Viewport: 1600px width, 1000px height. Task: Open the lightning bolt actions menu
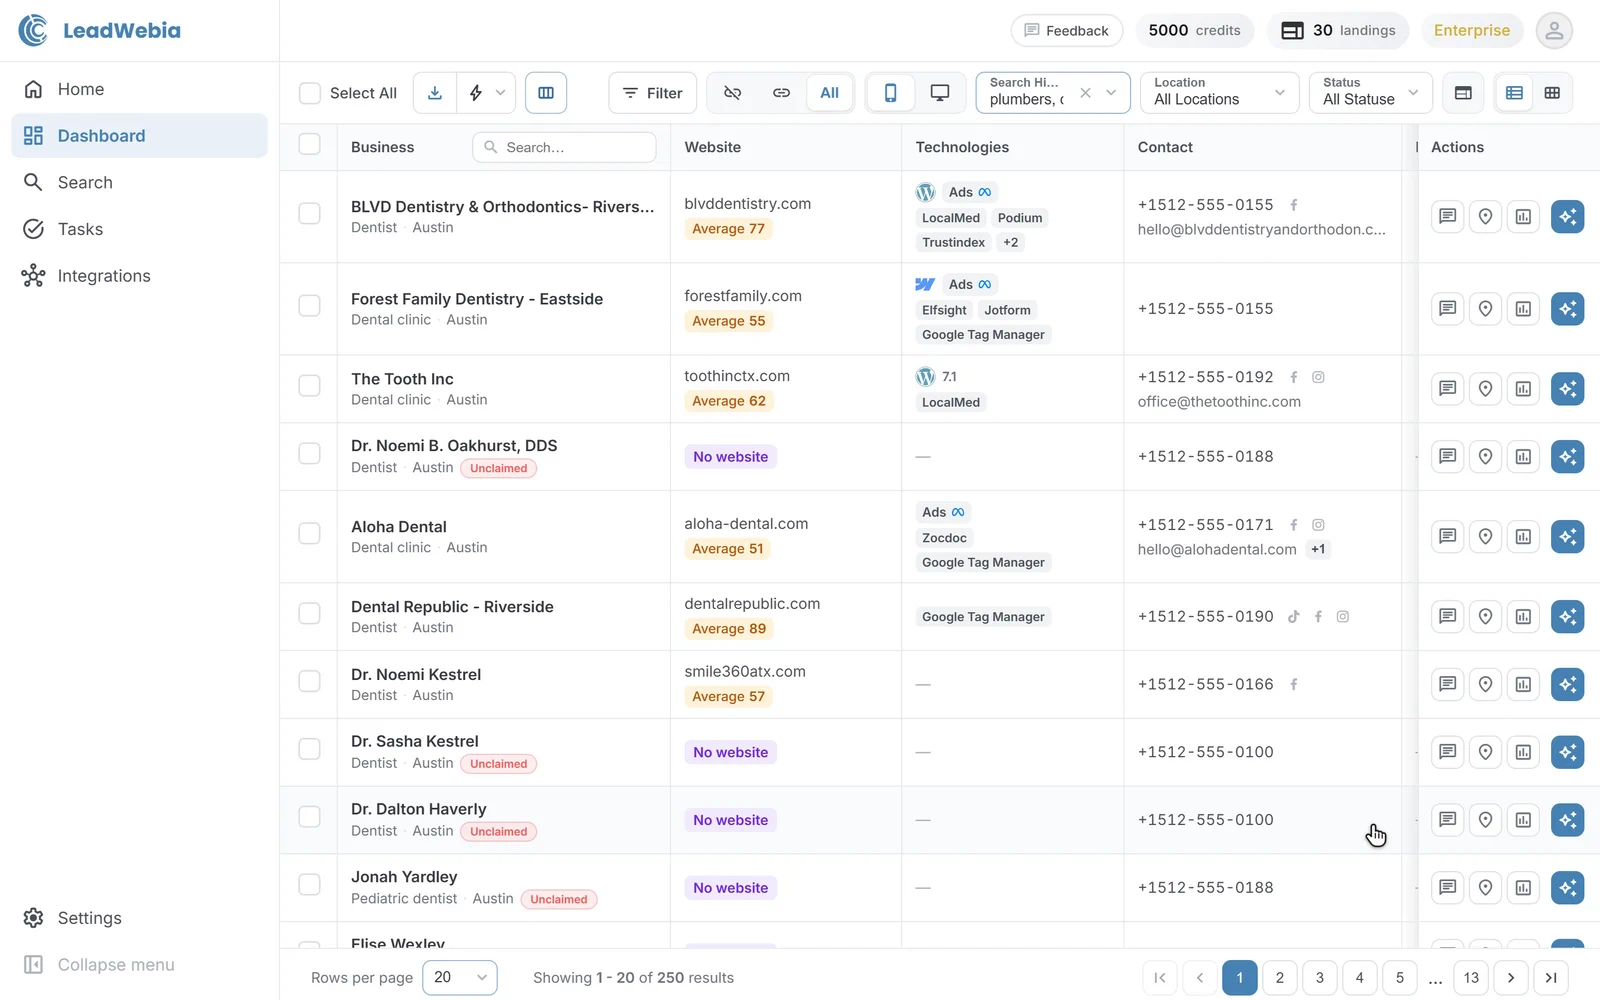pos(487,93)
